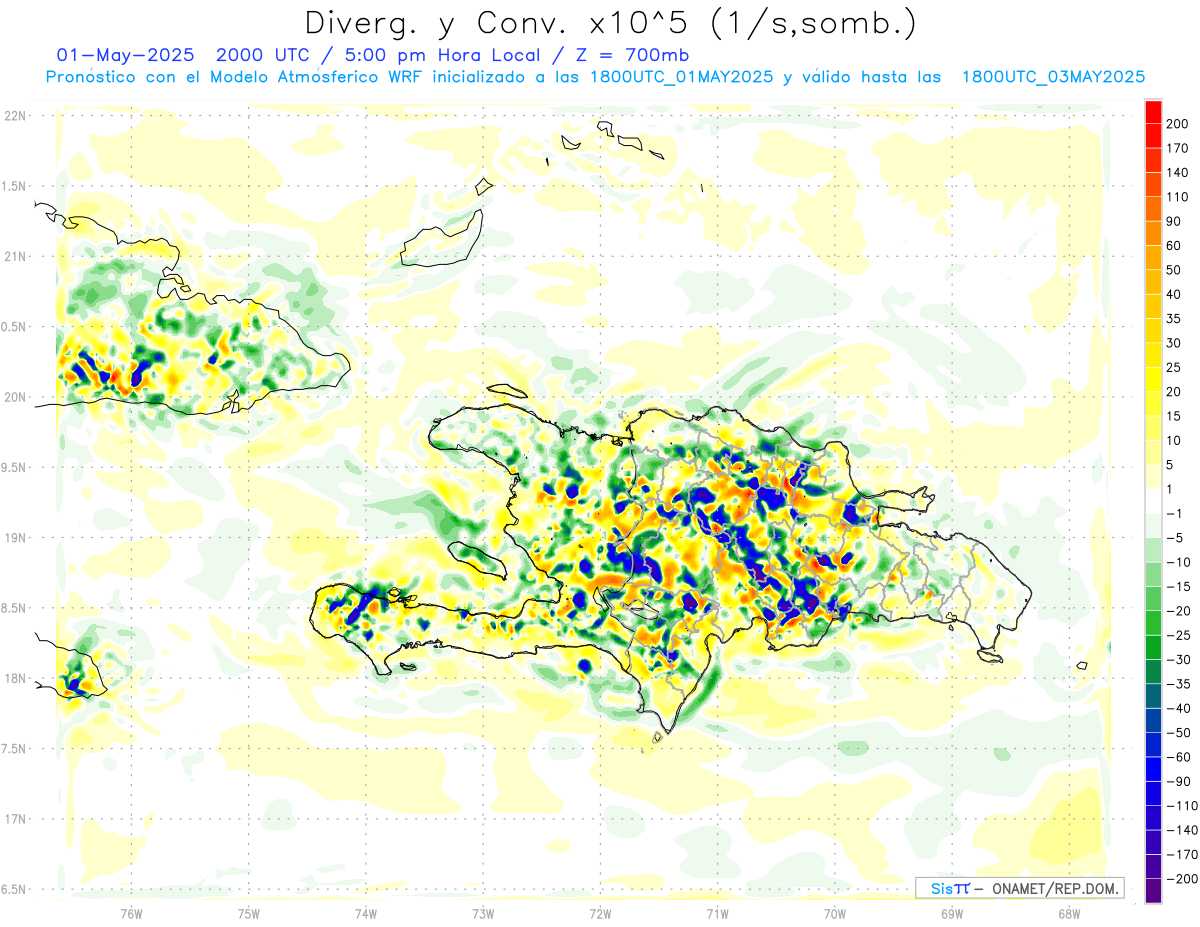This screenshot has height=927, width=1200.
Task: Click the -60 colorbar label
Action: (x=1181, y=757)
